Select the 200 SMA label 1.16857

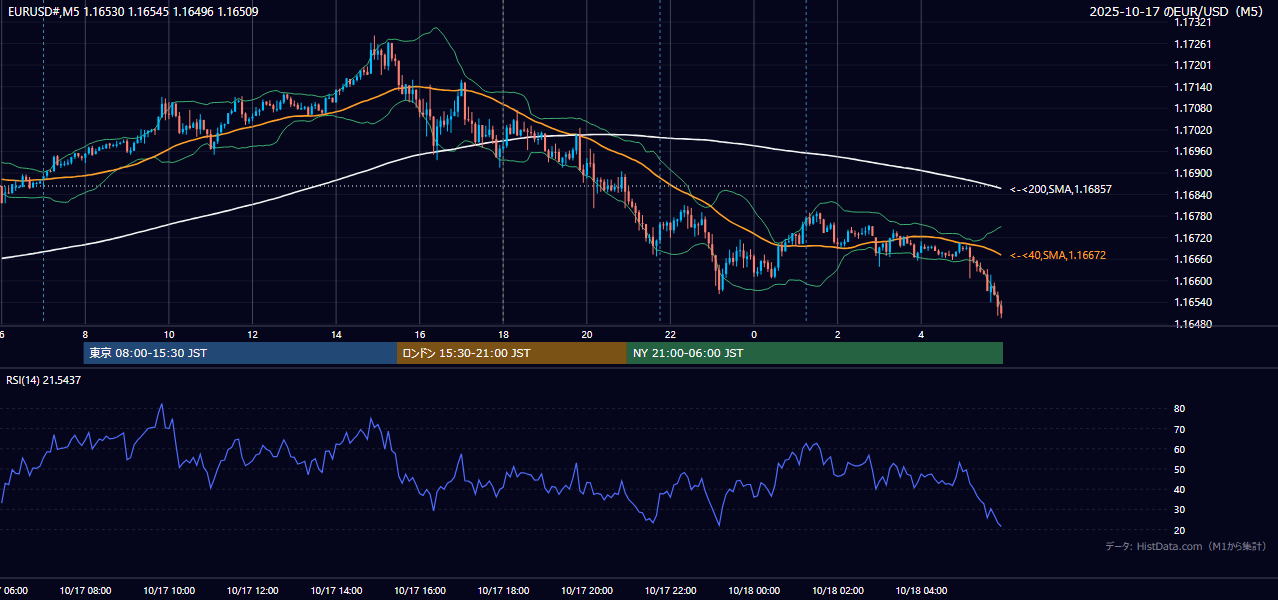[1061, 189]
